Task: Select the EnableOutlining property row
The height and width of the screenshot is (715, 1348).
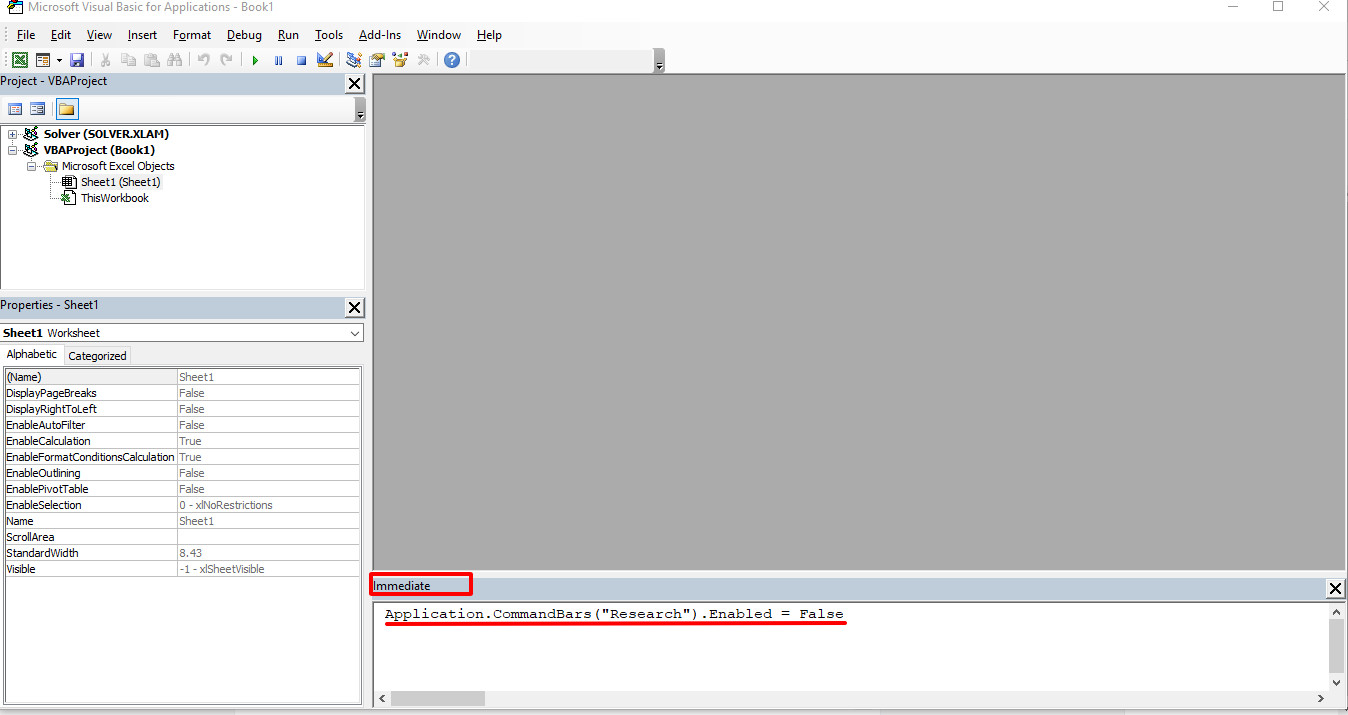Action: [182, 473]
